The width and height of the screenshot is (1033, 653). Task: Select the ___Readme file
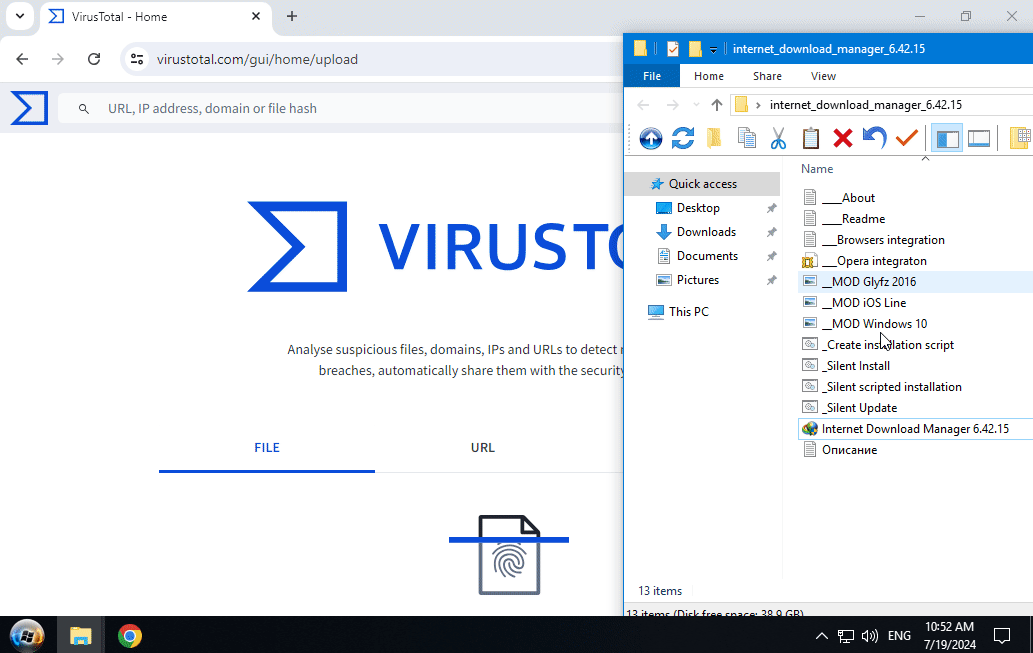pyautogui.click(x=853, y=219)
